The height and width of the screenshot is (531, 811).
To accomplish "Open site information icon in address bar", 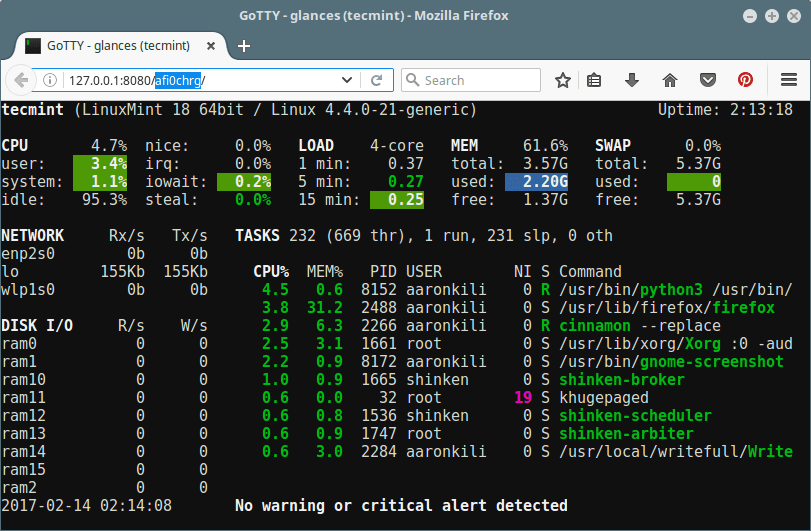I will coord(50,80).
